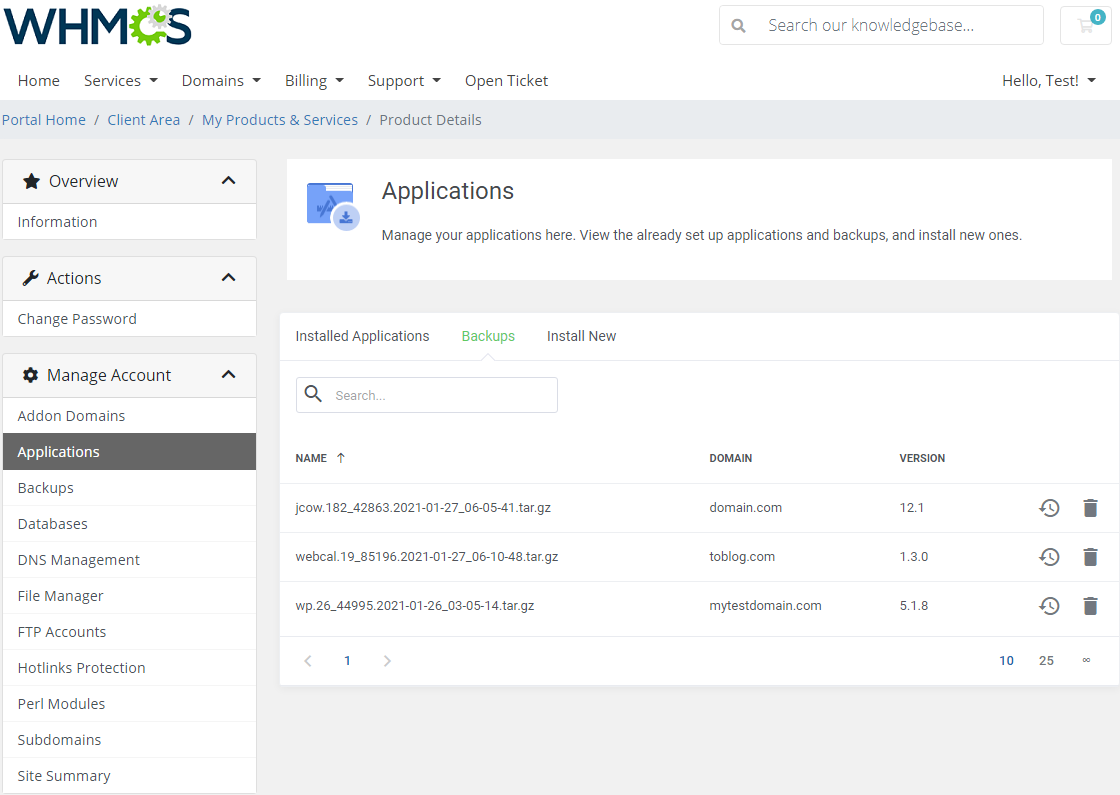This screenshot has width=1120, height=795.
Task: Open the Hello, Test! account dropdown
Action: point(1049,81)
